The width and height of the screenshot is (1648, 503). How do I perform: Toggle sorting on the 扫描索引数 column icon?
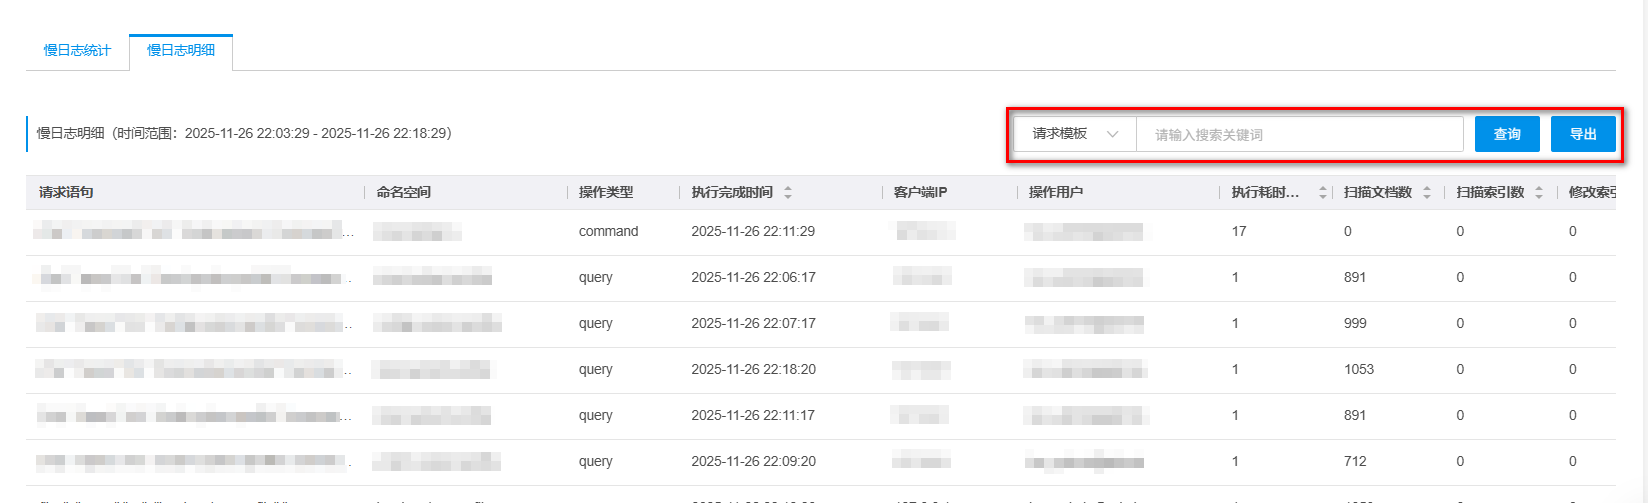pyautogui.click(x=1539, y=192)
